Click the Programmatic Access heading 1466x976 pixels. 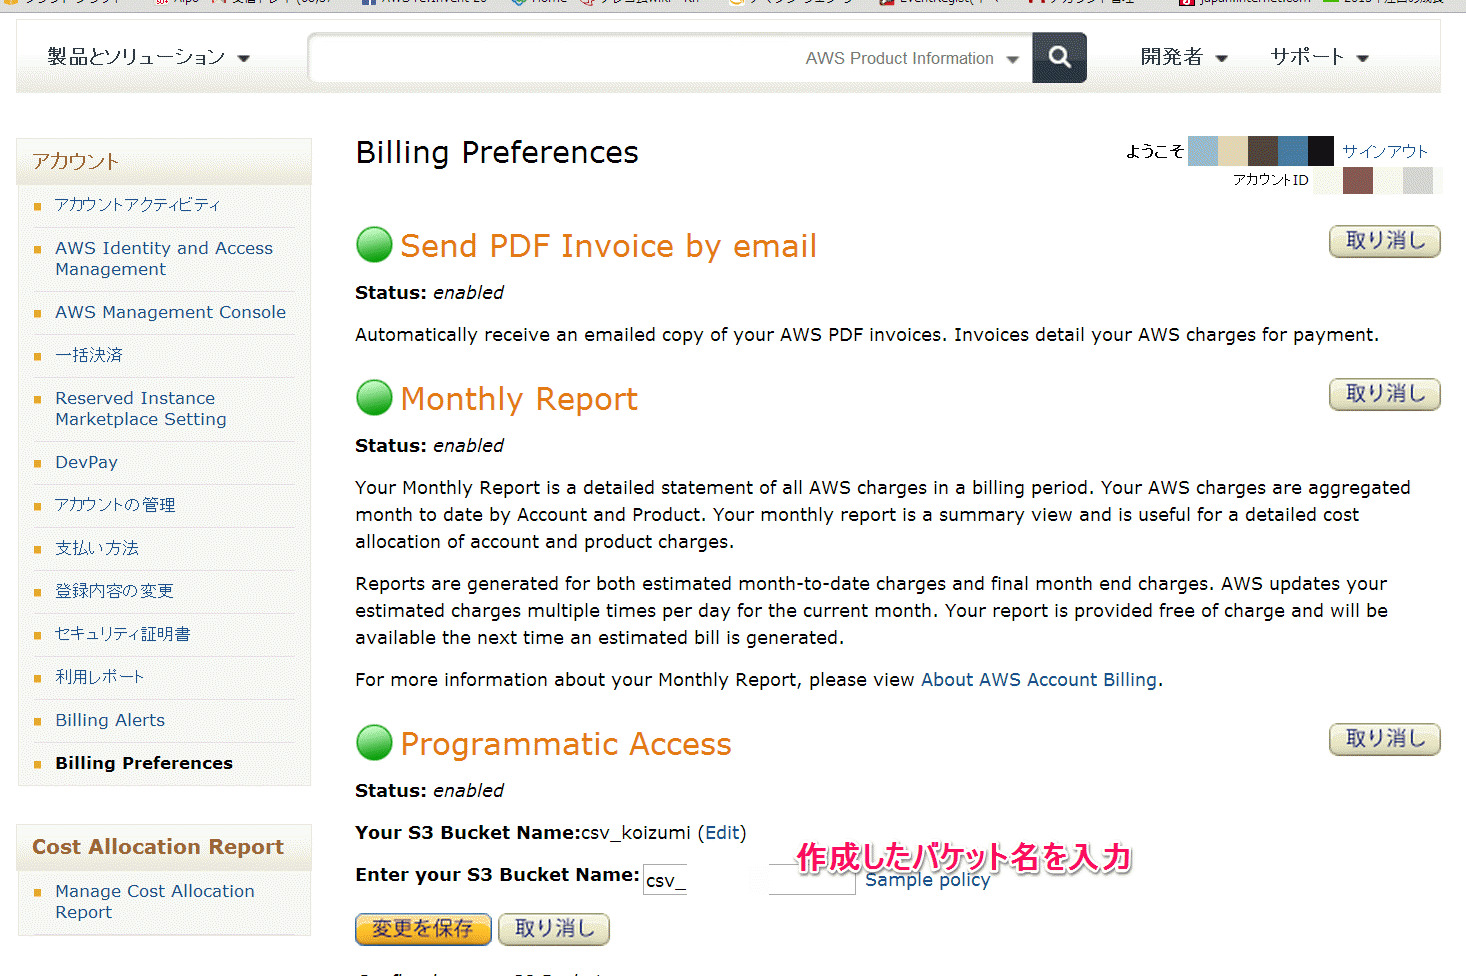566,744
